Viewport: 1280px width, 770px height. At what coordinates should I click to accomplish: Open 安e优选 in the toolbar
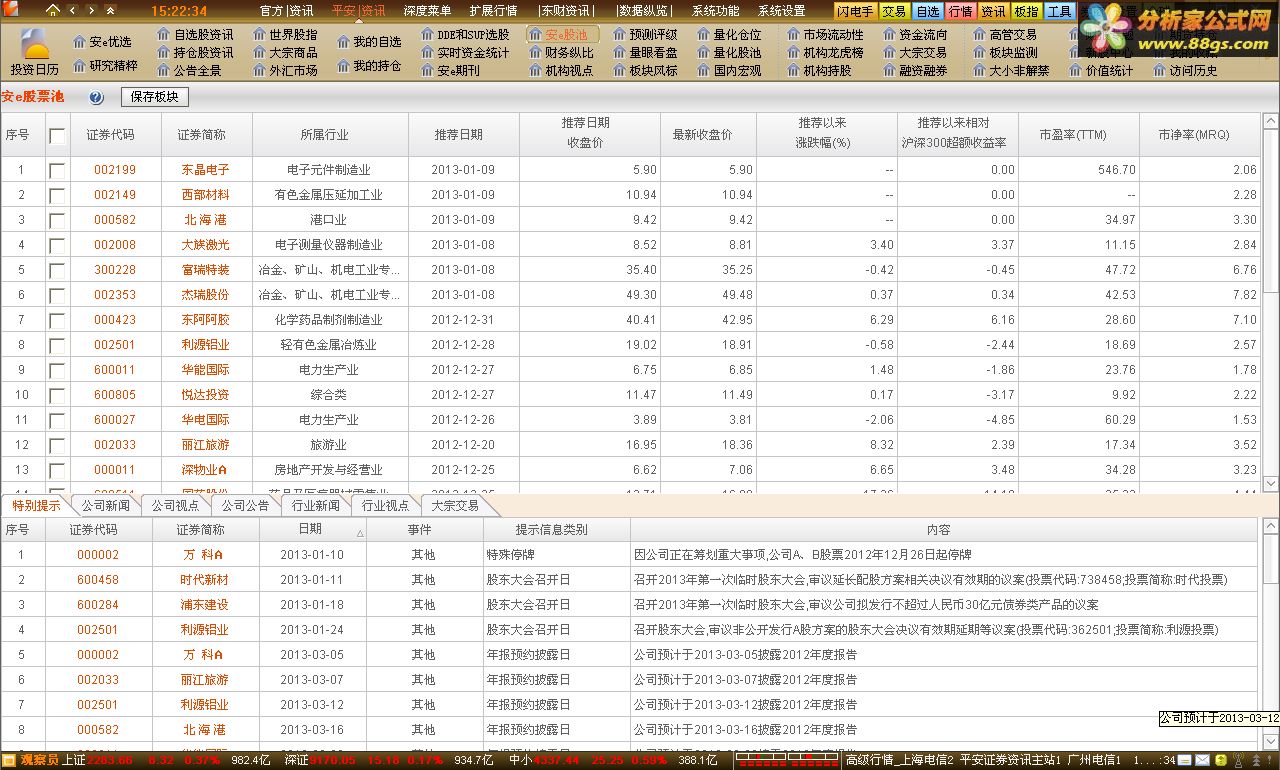103,42
